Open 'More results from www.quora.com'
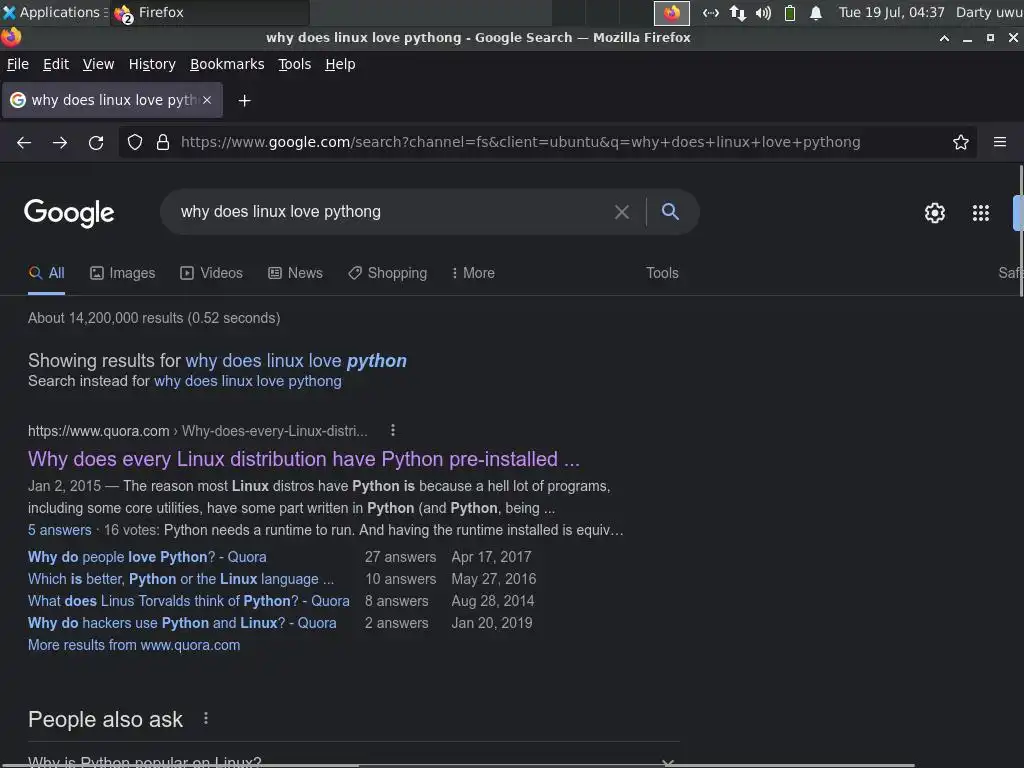Viewport: 1024px width, 768px height. tap(134, 645)
